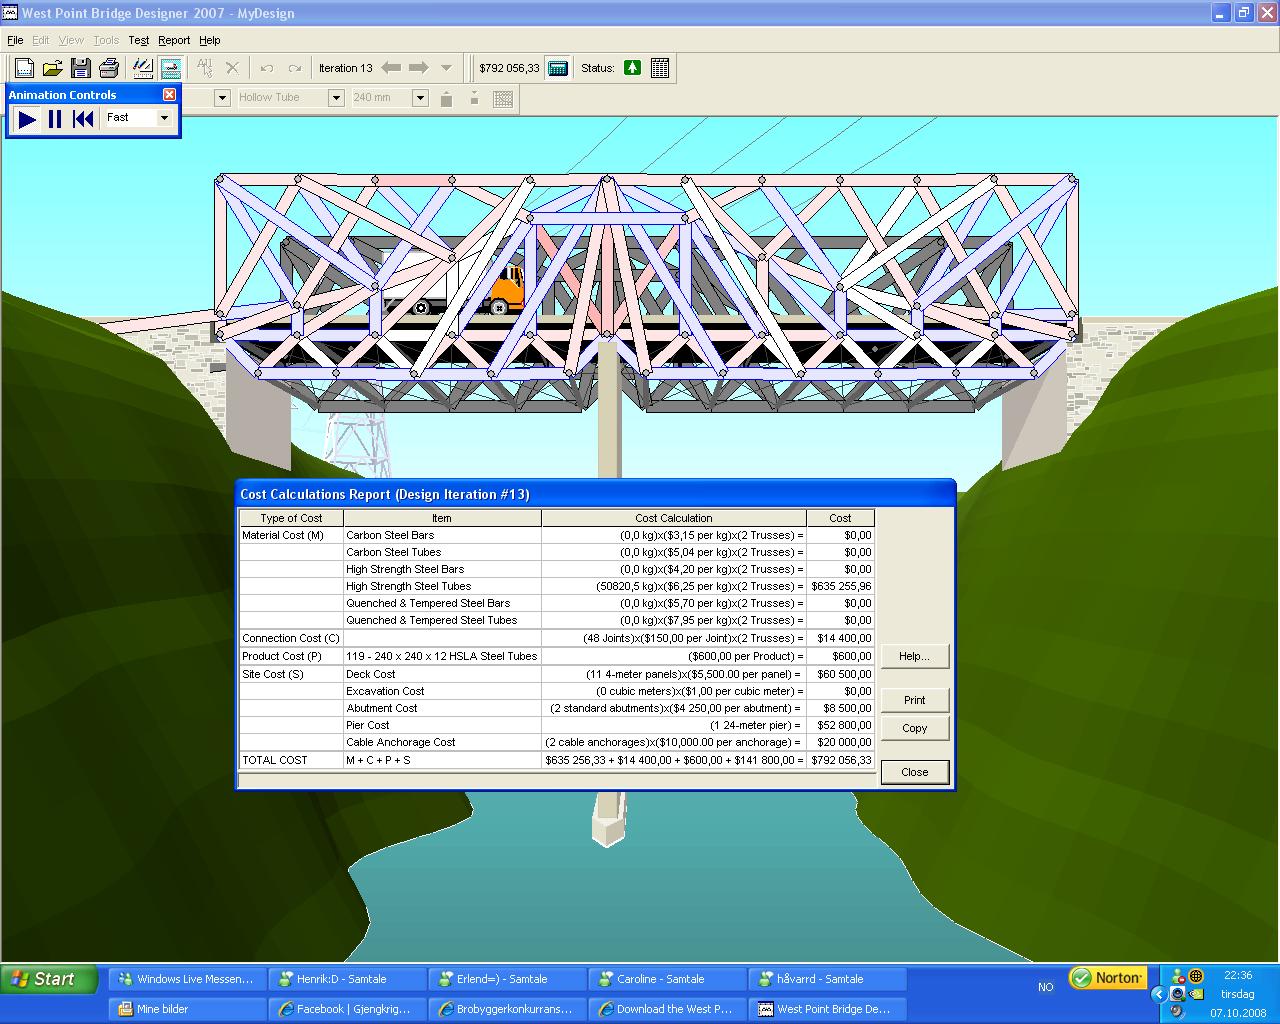The width and height of the screenshot is (1280, 1024).
Task: Open the animation speed Fast dropdown
Action: 165,118
